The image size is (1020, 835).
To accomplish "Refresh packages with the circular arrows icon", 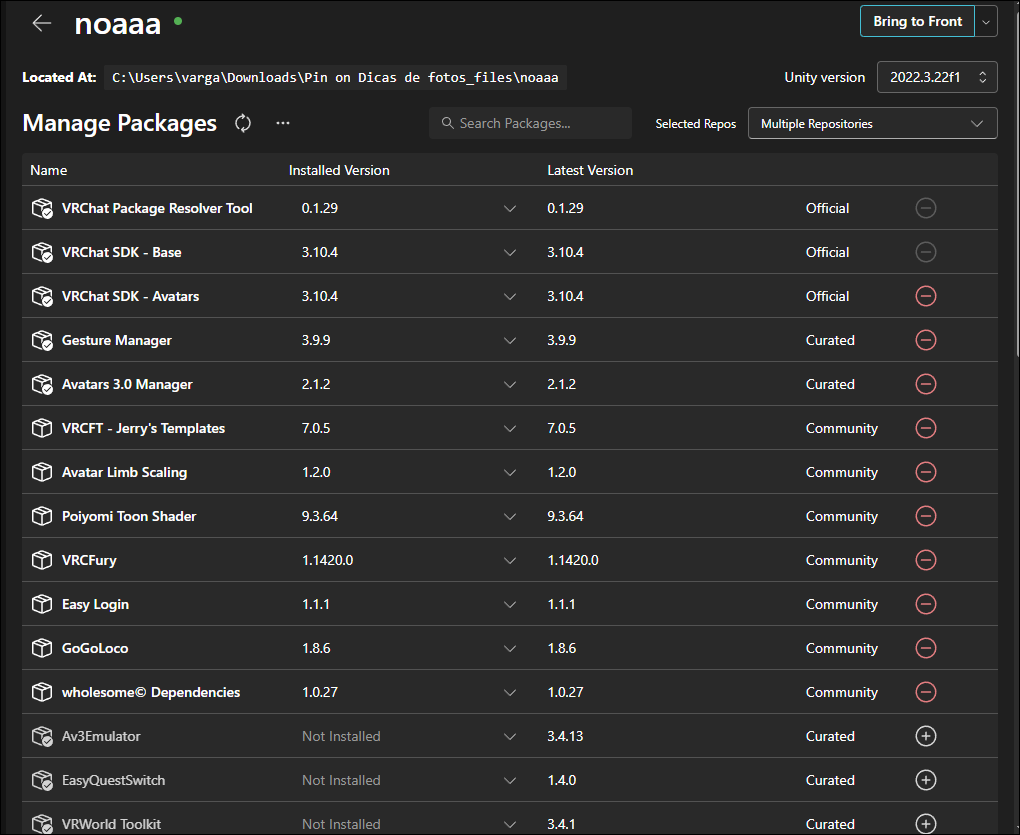I will point(243,123).
